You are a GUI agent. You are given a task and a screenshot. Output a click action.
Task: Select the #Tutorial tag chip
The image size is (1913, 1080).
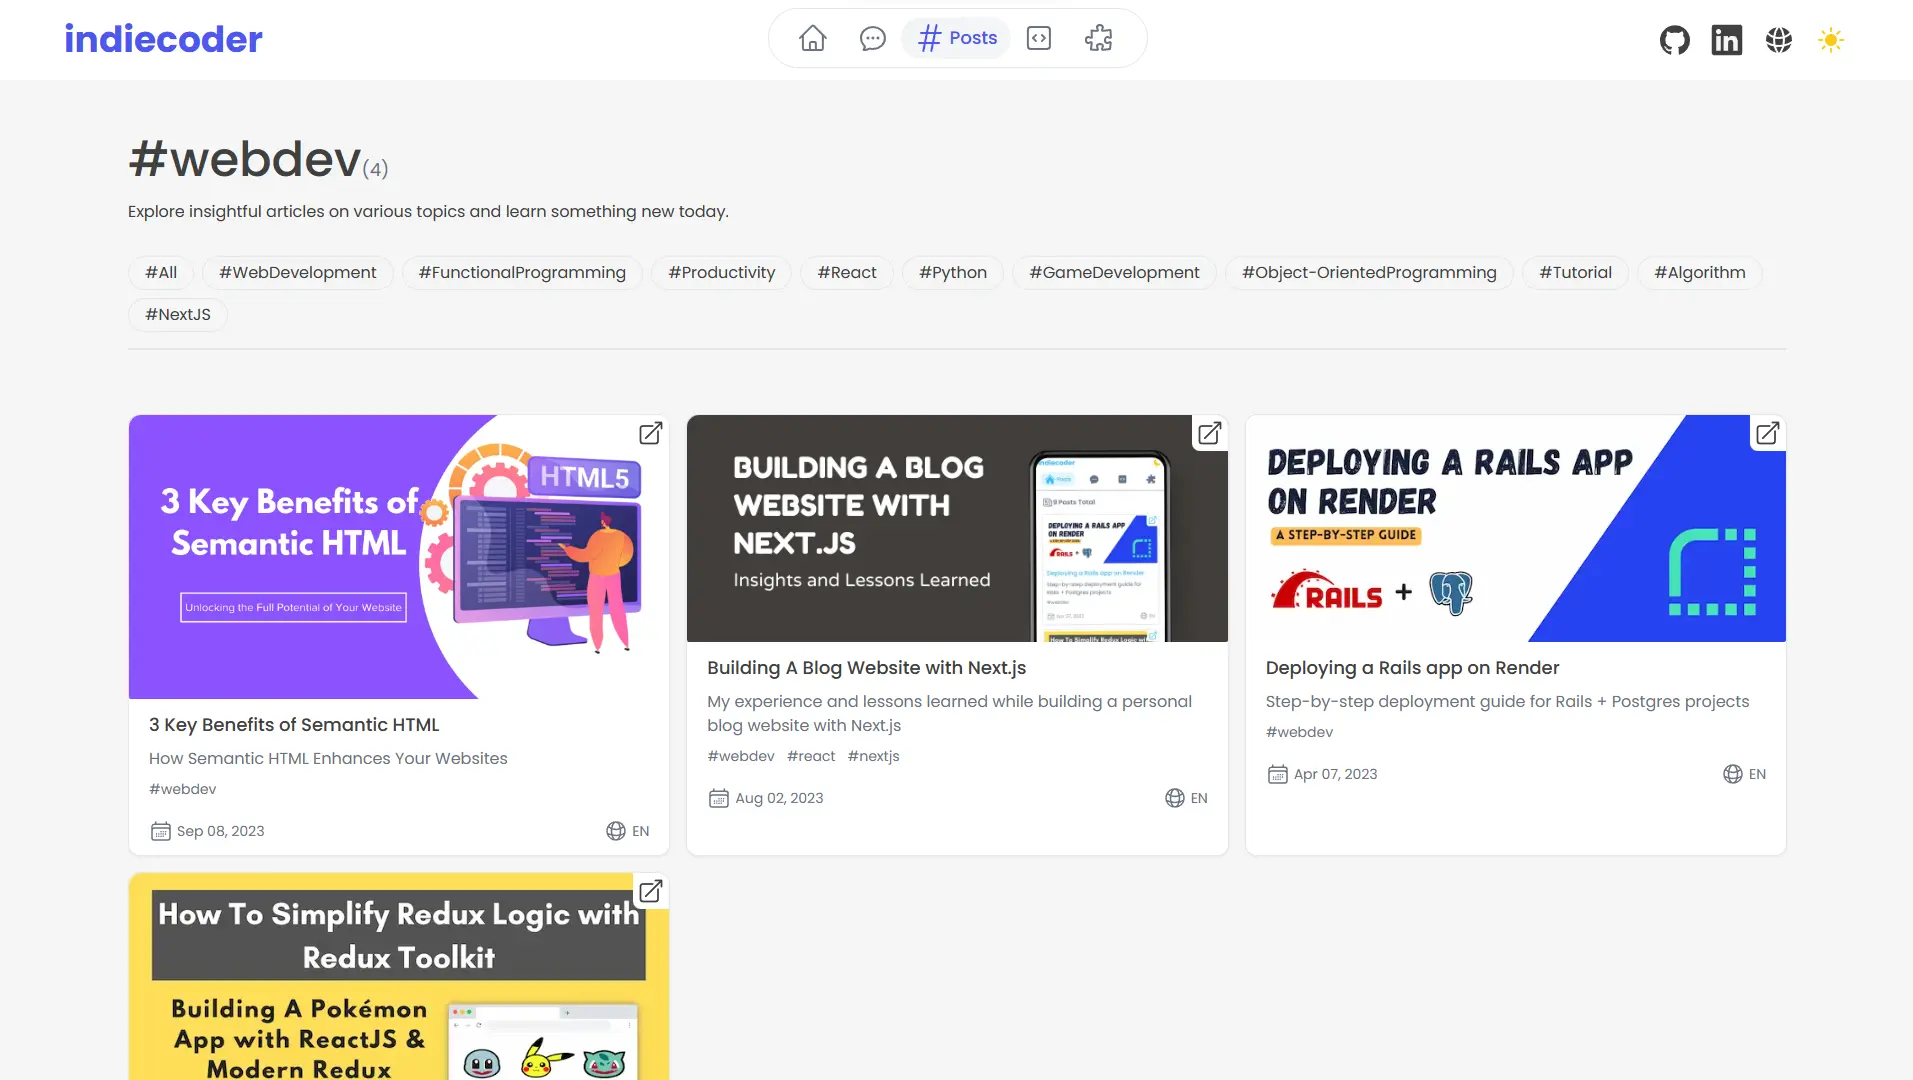1575,272
